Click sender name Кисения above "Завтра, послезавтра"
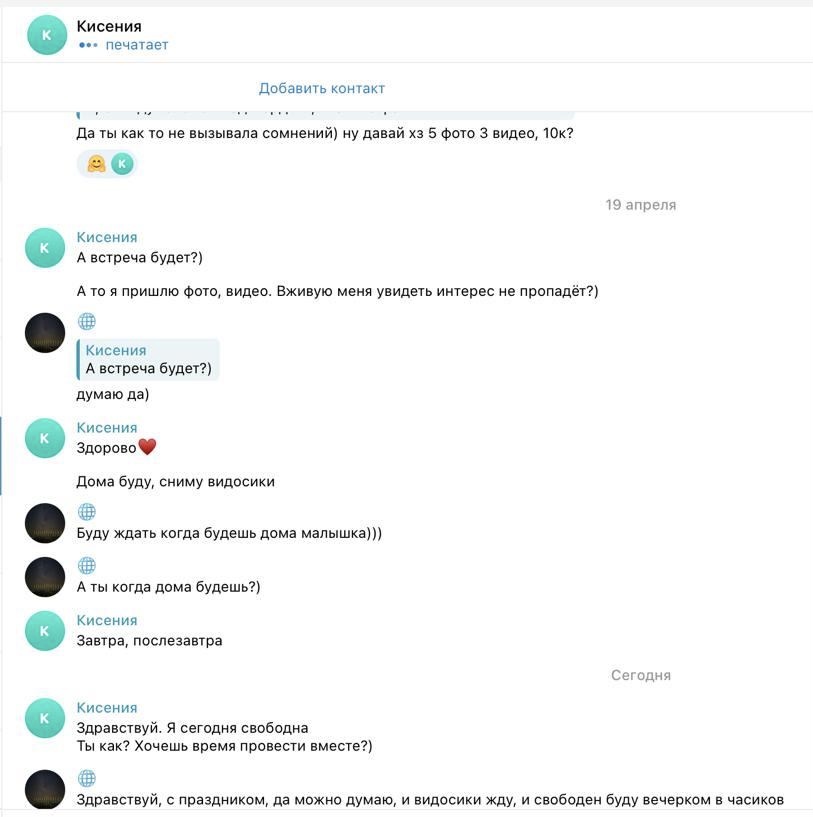The height and width of the screenshot is (817, 813). [107, 620]
